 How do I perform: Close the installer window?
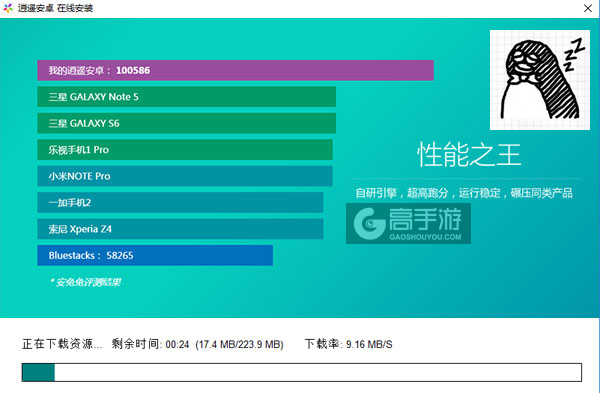tap(587, 8)
